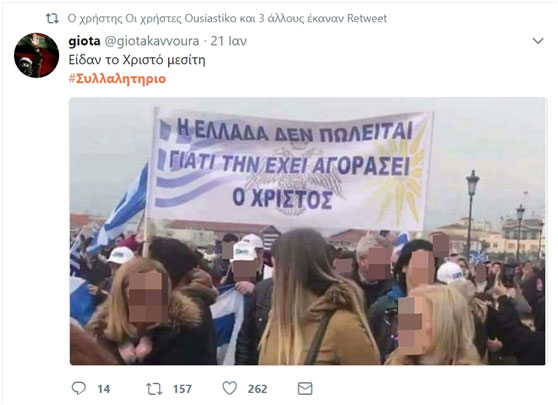Open giota's round profile avatar

coord(36,55)
